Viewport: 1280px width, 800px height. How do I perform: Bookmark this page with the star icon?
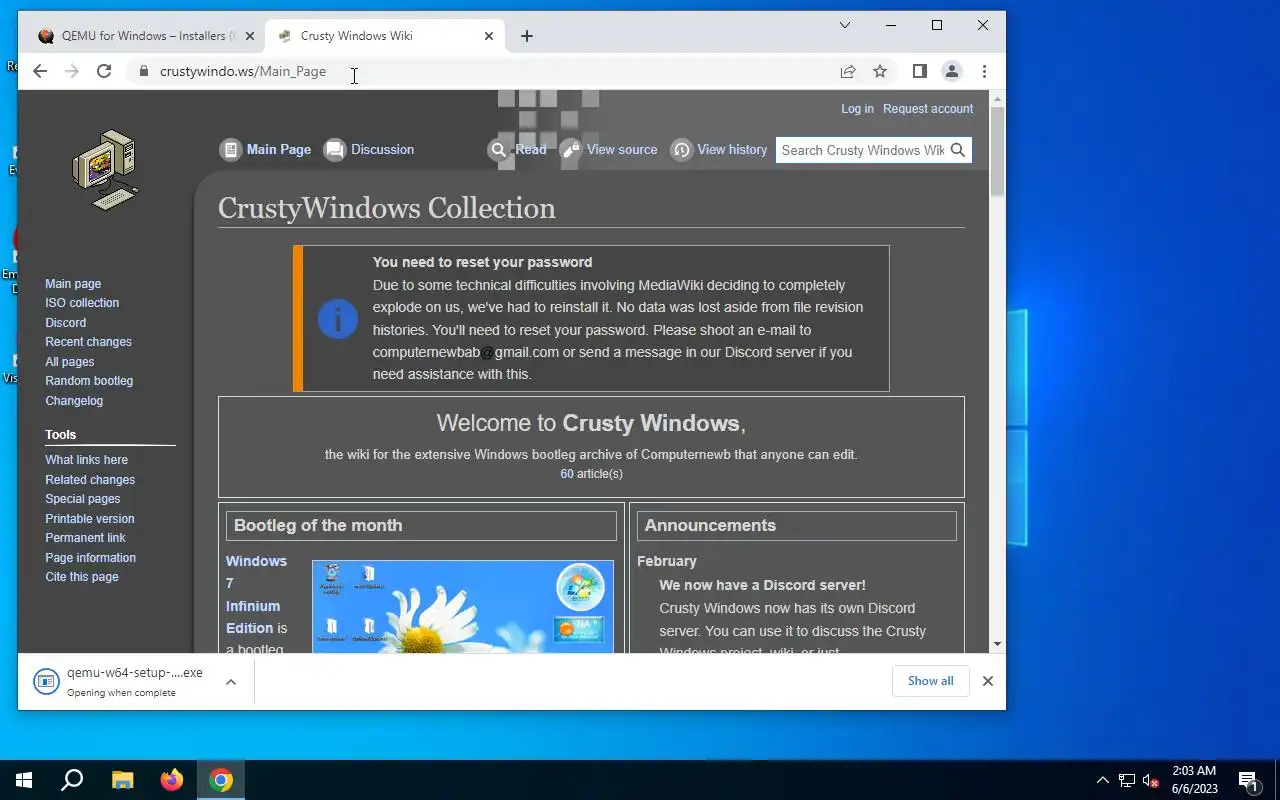tap(880, 71)
